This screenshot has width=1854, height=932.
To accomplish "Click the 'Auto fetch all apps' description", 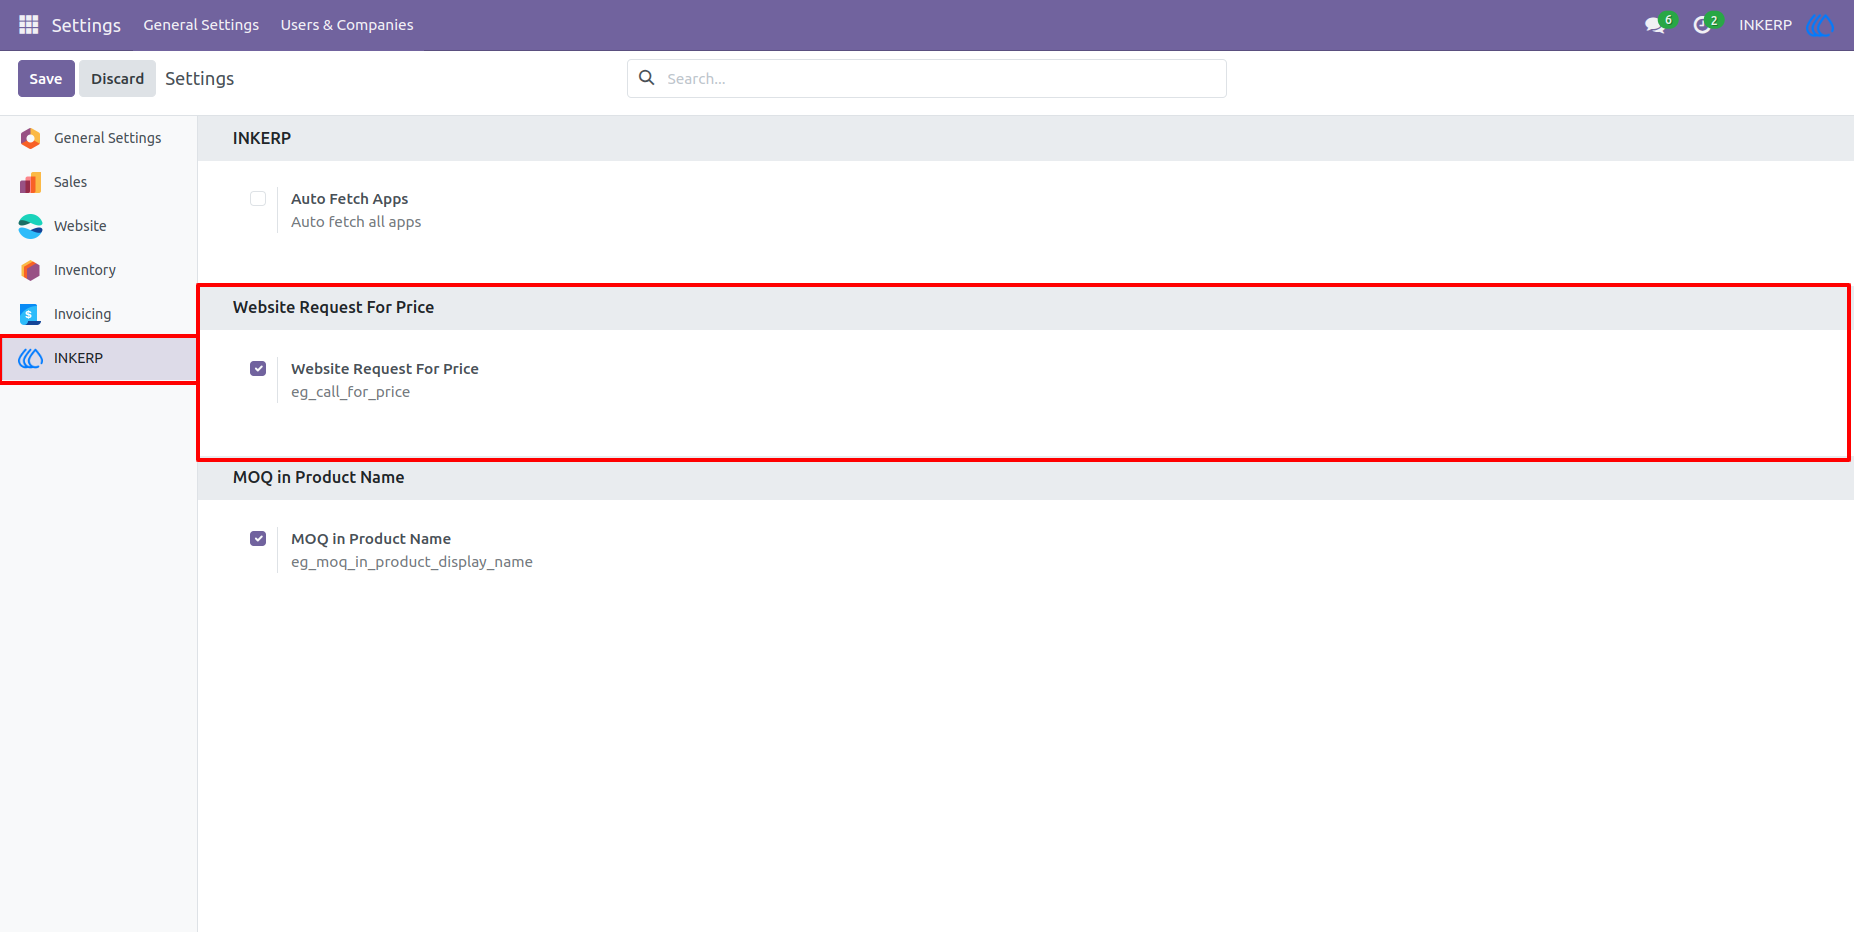I will pyautogui.click(x=356, y=222).
